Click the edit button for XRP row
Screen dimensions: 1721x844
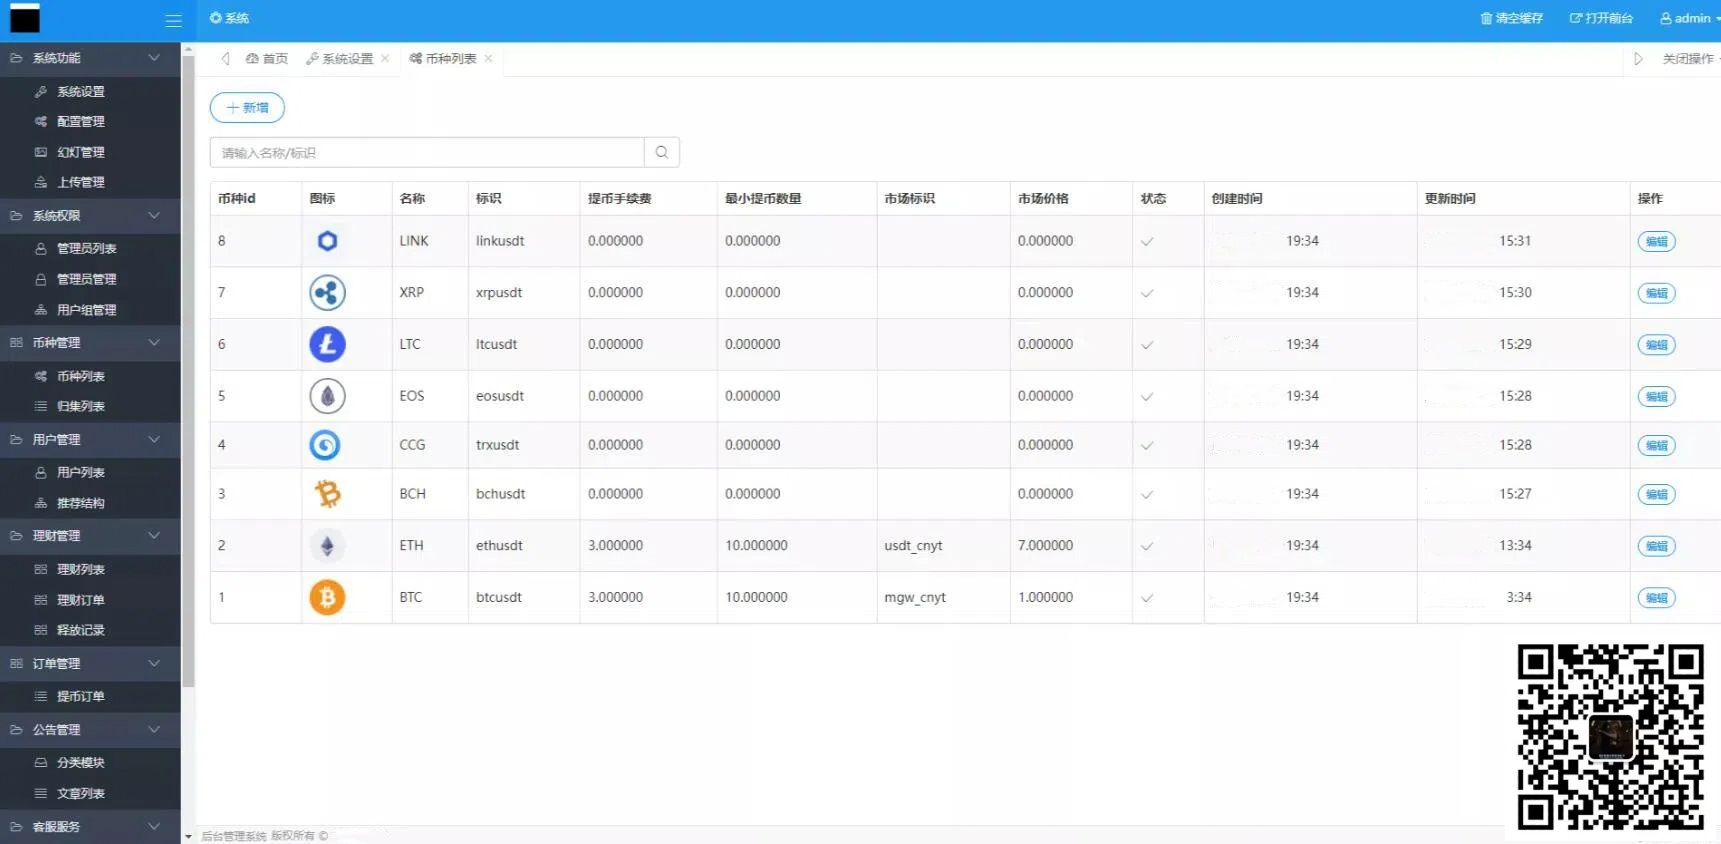click(x=1656, y=293)
